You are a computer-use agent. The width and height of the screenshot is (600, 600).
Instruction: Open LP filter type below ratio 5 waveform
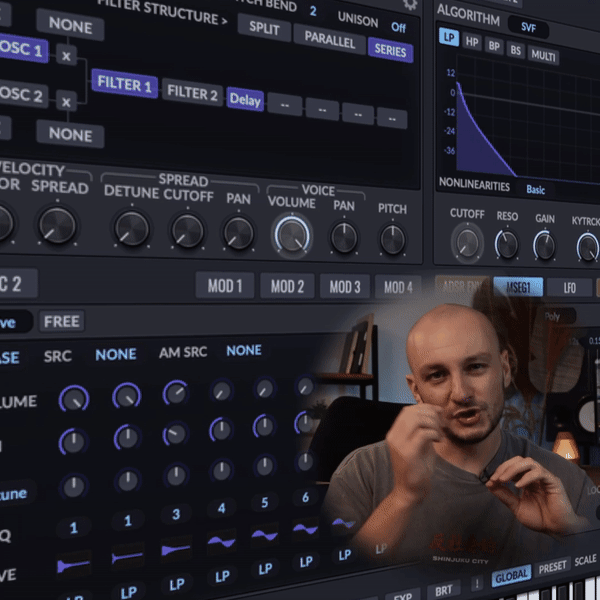pyautogui.click(x=266, y=569)
